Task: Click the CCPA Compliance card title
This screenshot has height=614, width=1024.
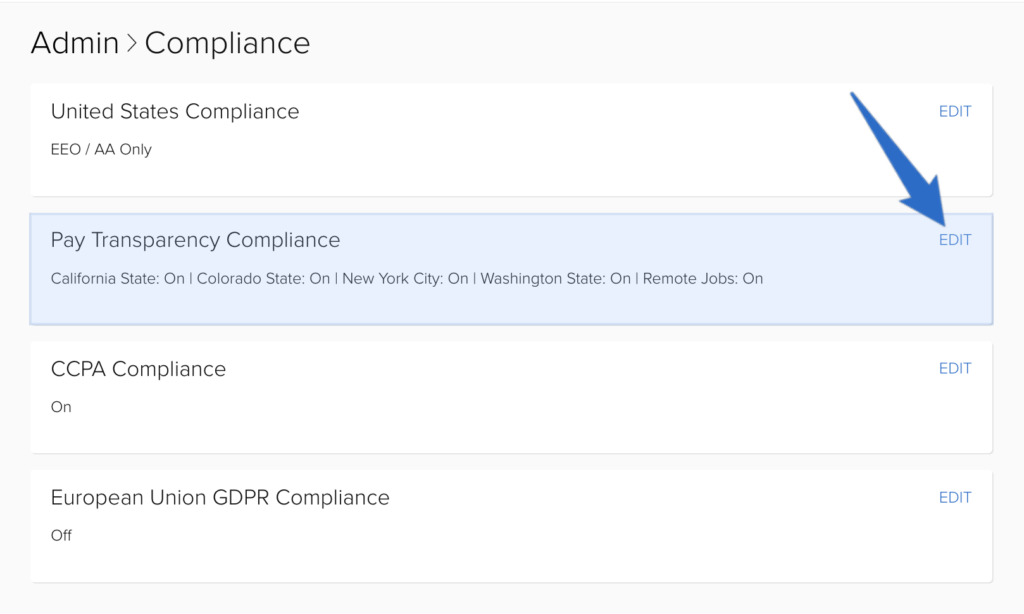Action: 138,368
